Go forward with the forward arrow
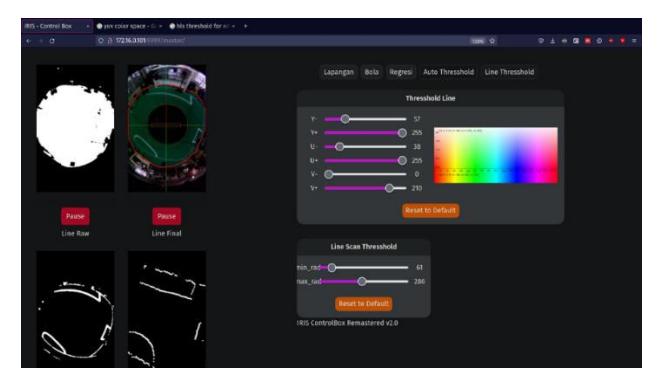Image resolution: width=657 pixels, height=377 pixels. pyautogui.click(x=41, y=41)
